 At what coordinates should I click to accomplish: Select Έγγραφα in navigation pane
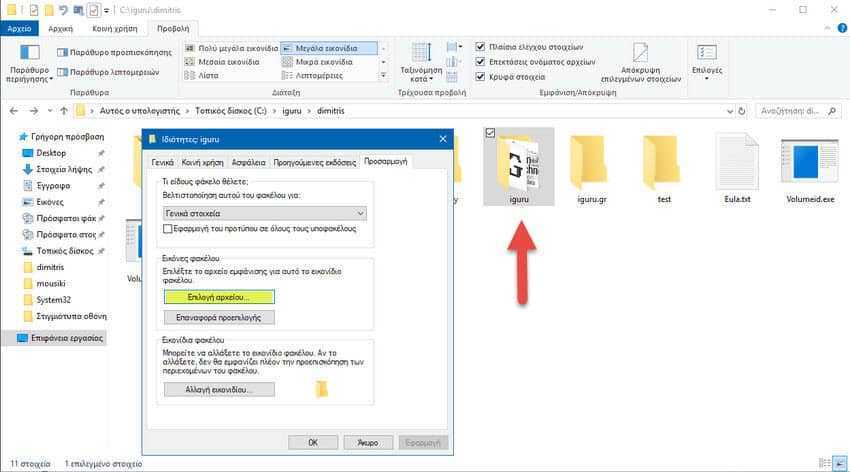click(x=53, y=185)
